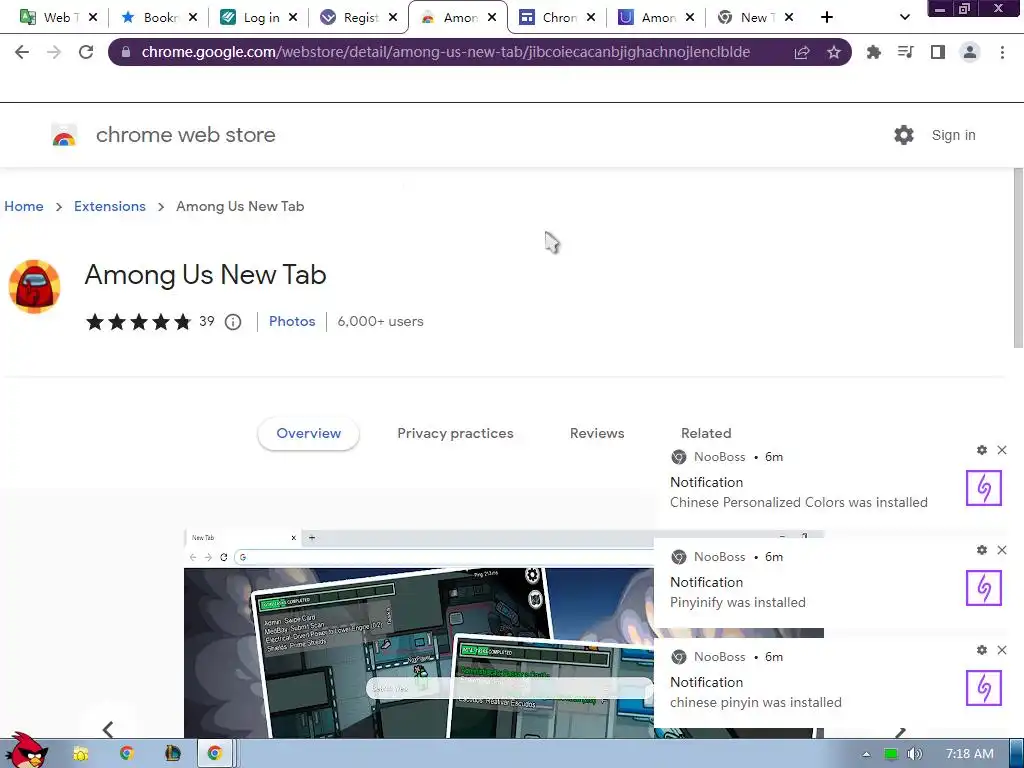Screen dimensions: 1024x768
Task: Switch to Privacy practices tab
Action: (x=455, y=434)
